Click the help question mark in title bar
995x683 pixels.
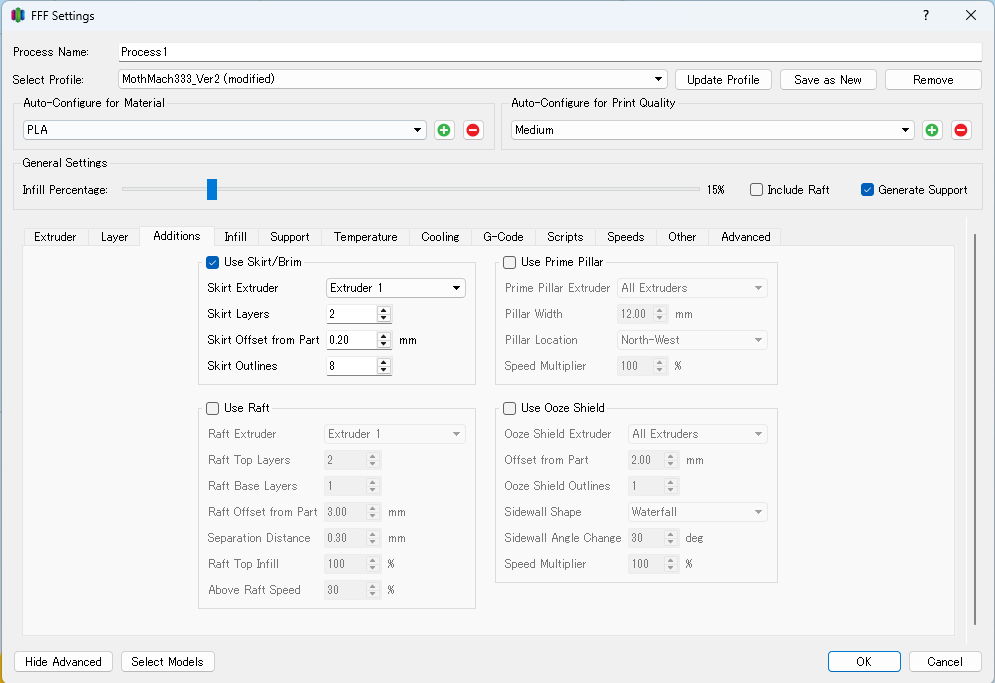coord(926,15)
